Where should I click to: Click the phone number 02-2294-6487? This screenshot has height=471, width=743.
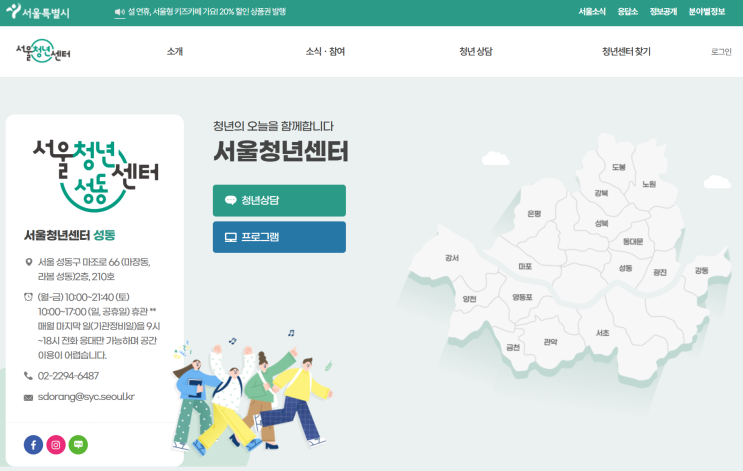pyautogui.click(x=68, y=376)
